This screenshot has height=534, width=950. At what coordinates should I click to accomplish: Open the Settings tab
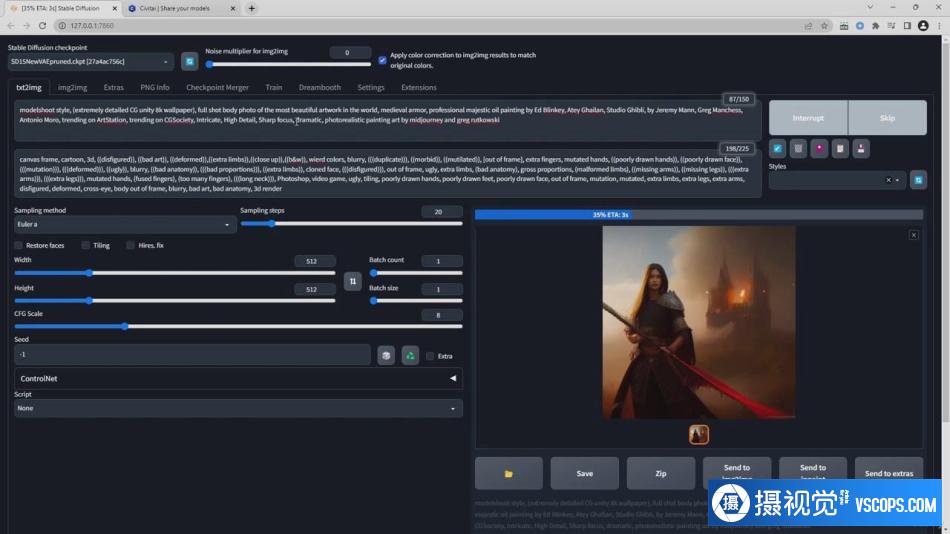tap(371, 87)
